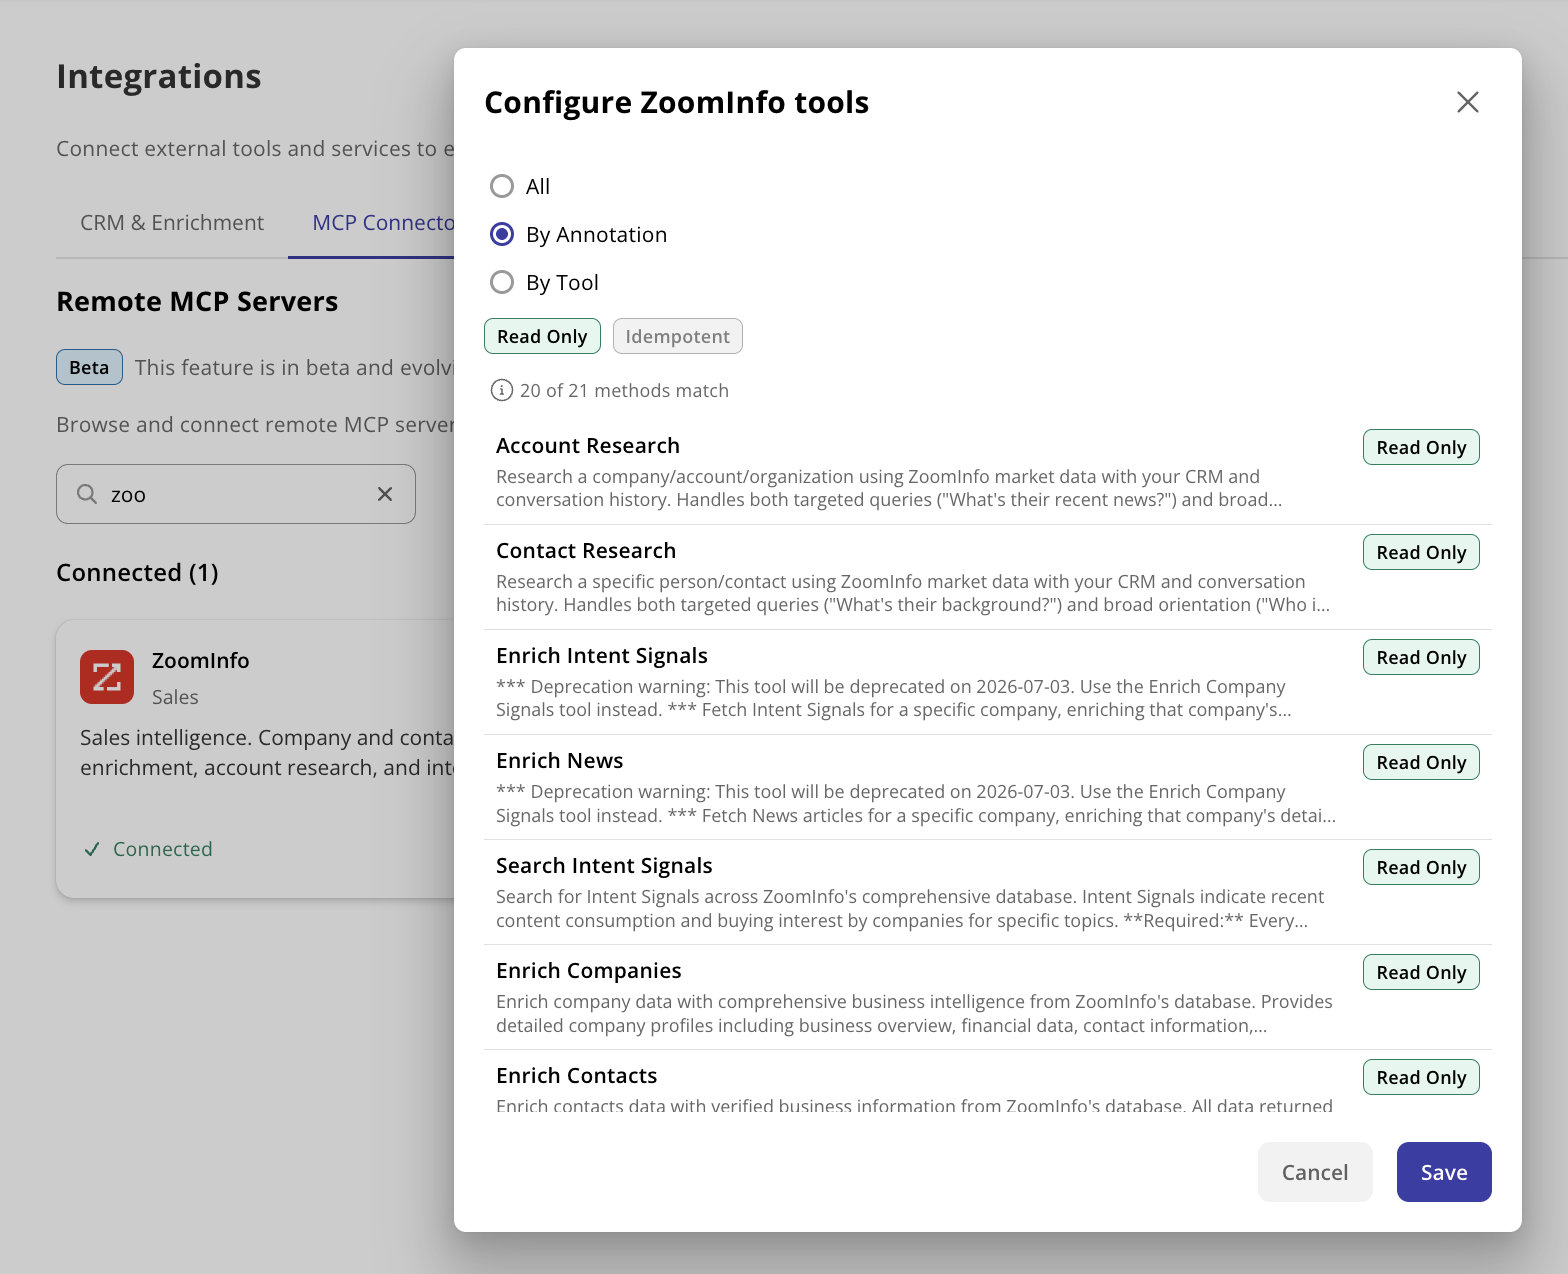Select the All radio option

(x=502, y=186)
